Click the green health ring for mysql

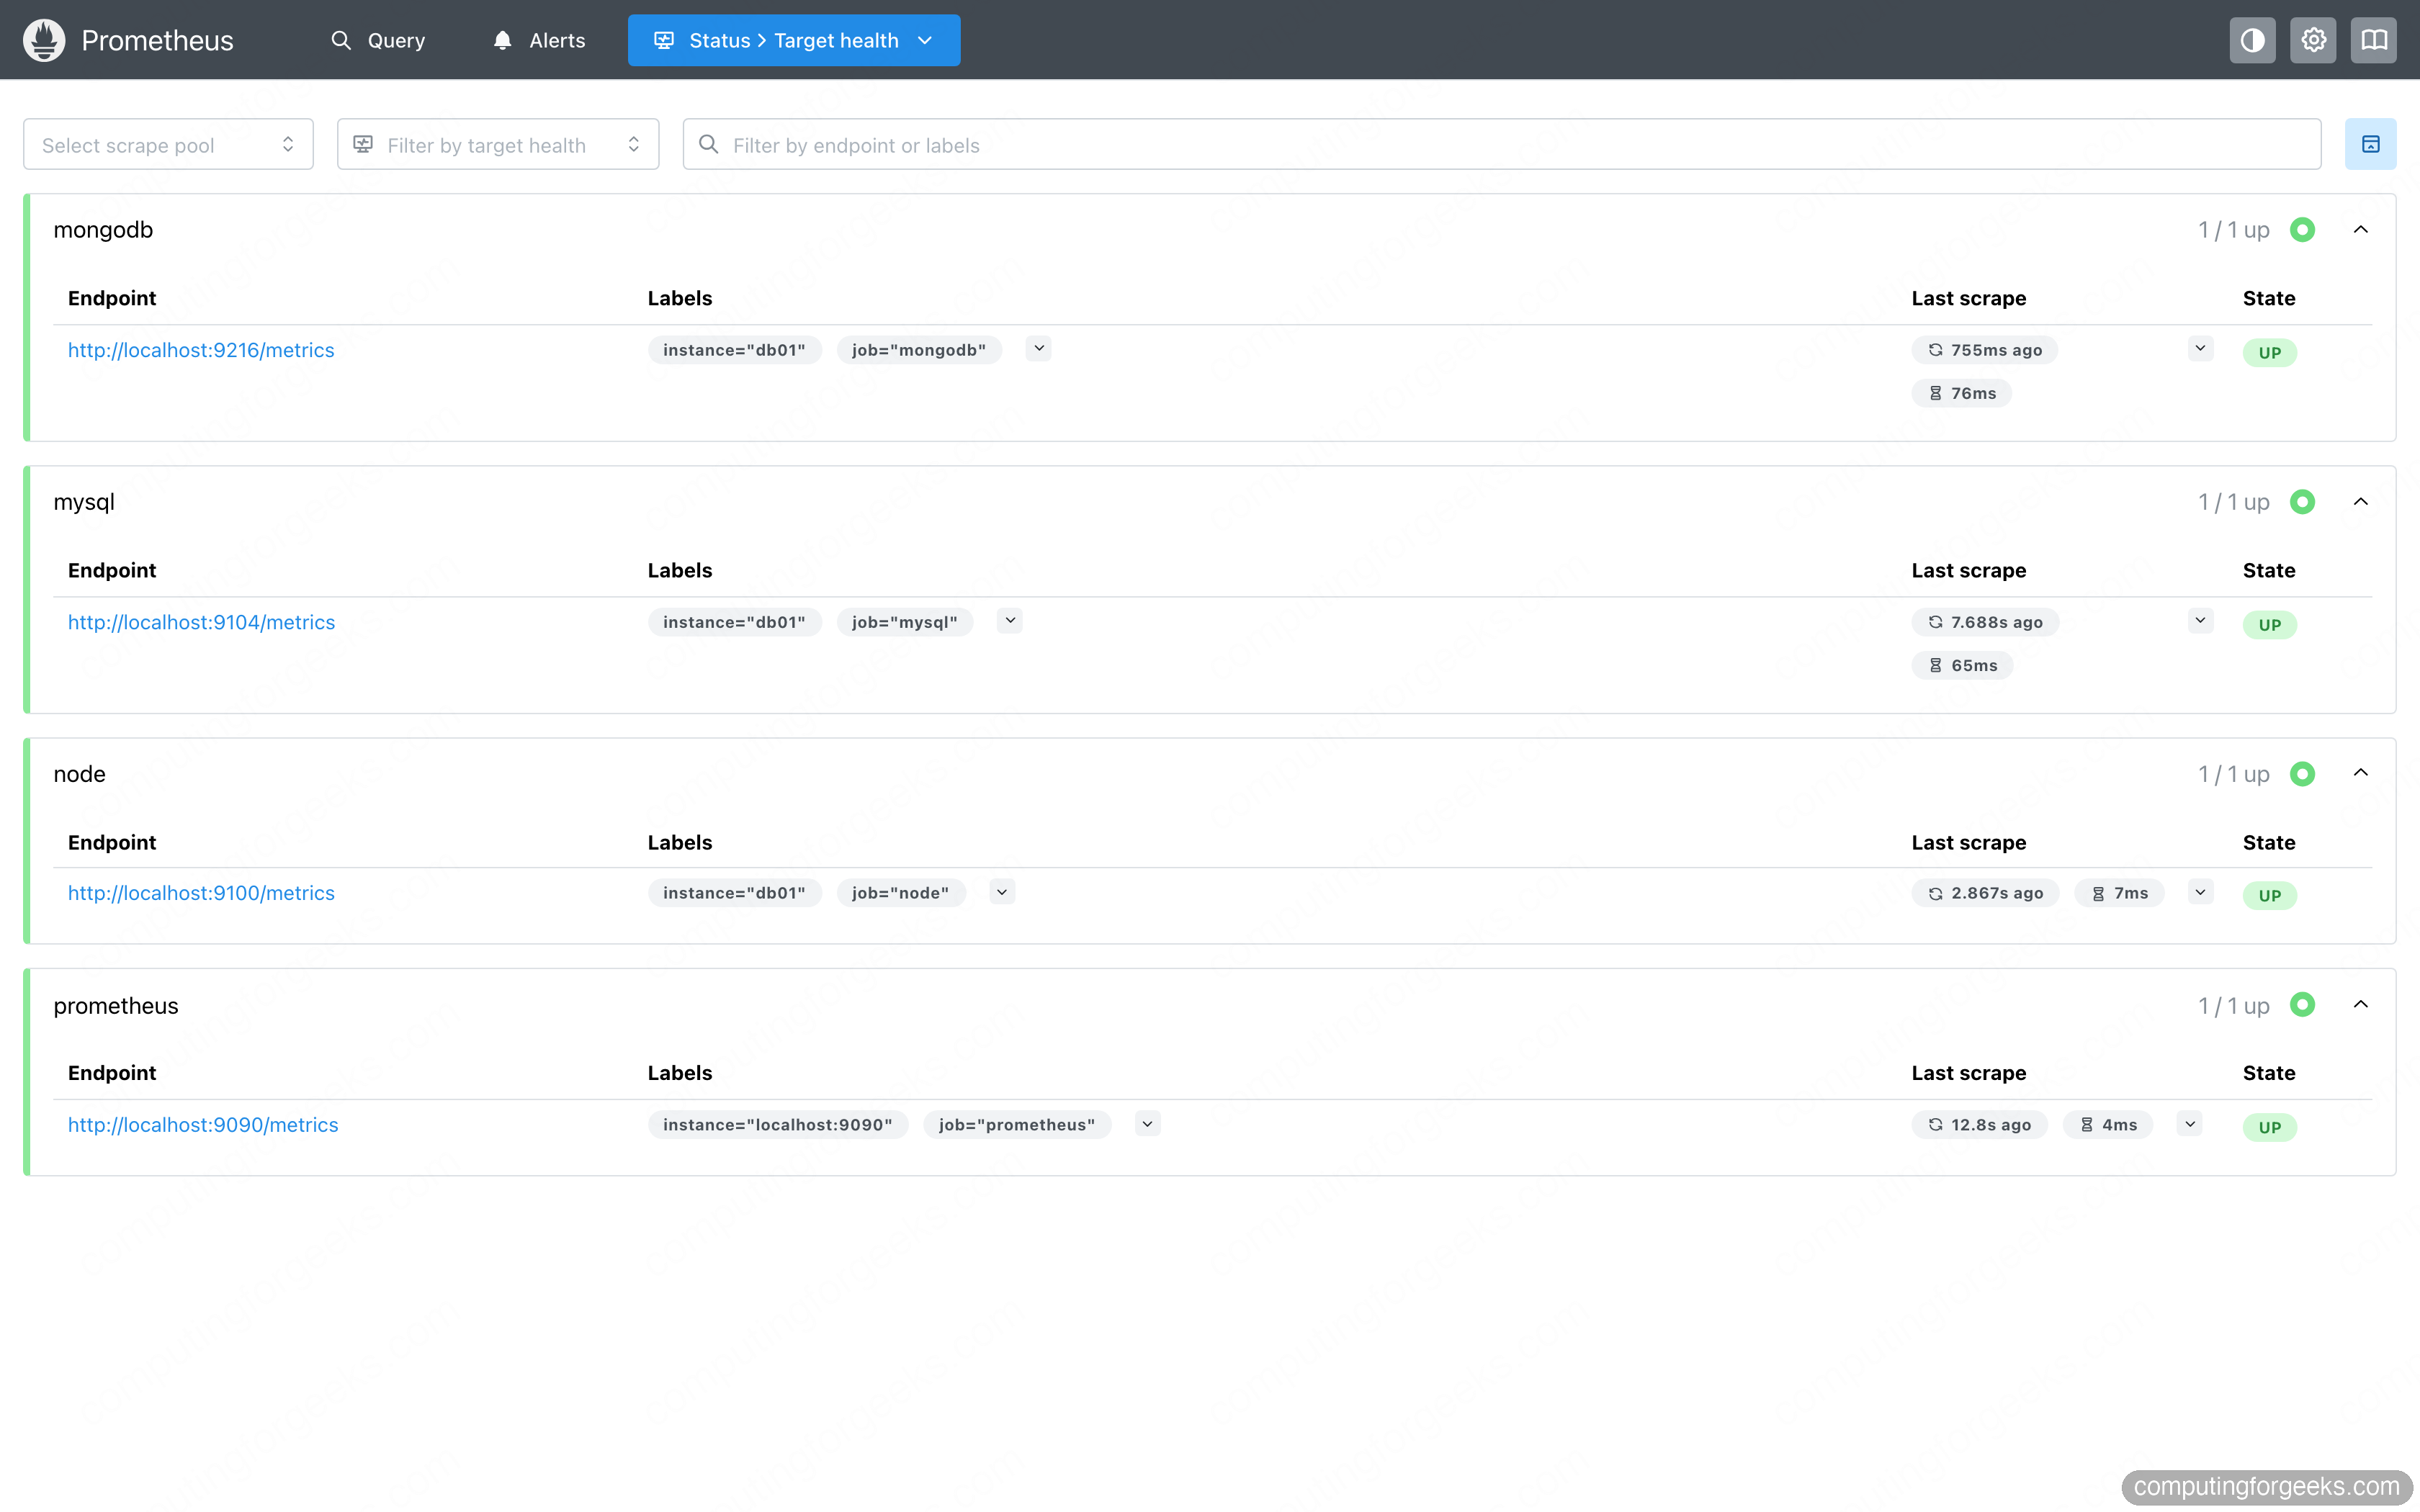pyautogui.click(x=2302, y=502)
